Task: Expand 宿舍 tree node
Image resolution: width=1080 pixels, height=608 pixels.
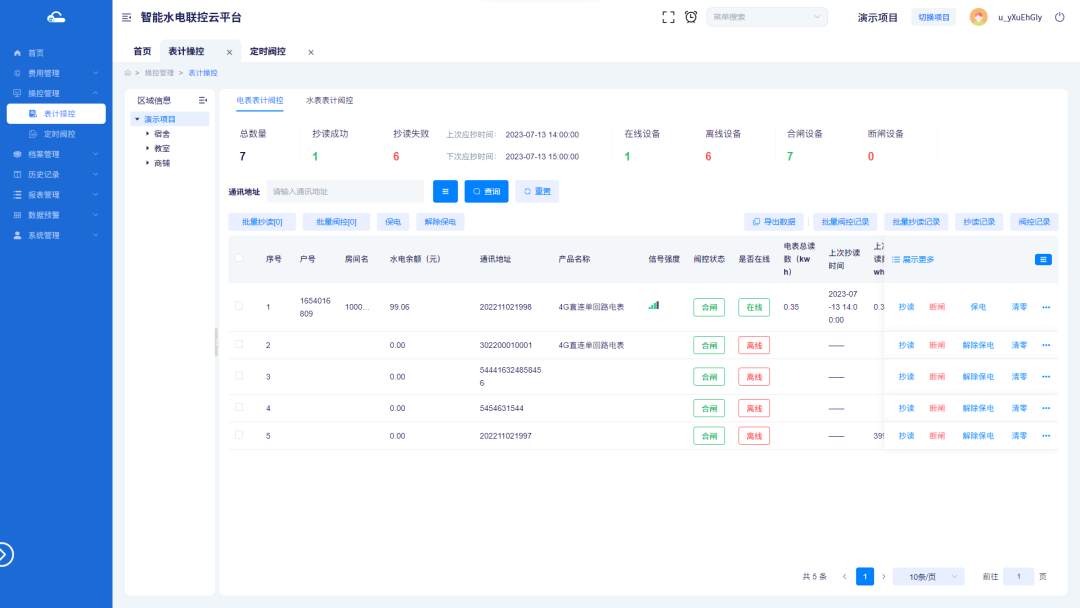Action: [147, 134]
